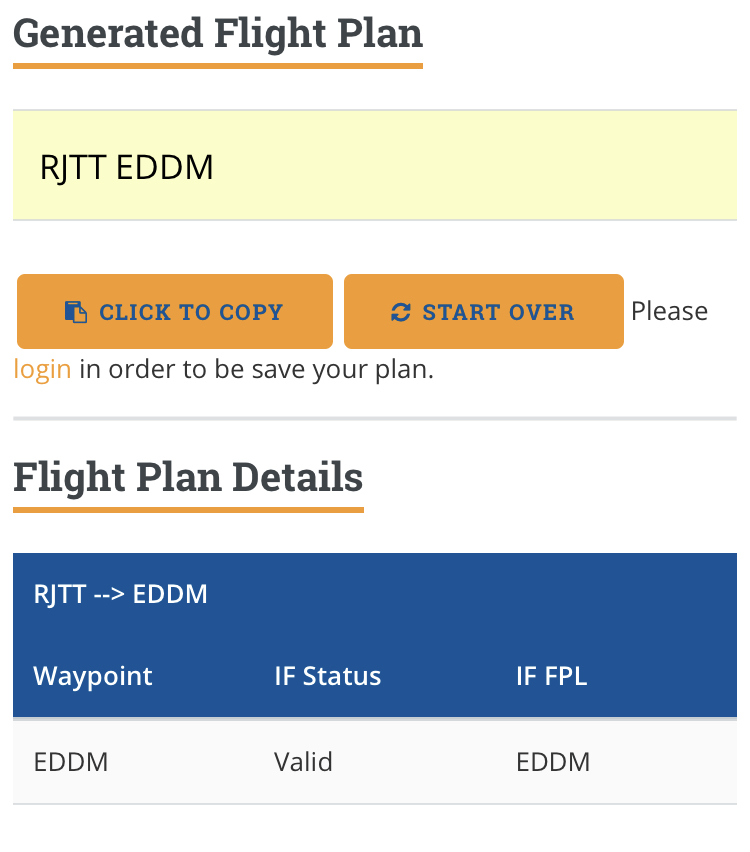Click the EDDM cell under IF FPL
This screenshot has height=852, width=750.
pyautogui.click(x=553, y=762)
